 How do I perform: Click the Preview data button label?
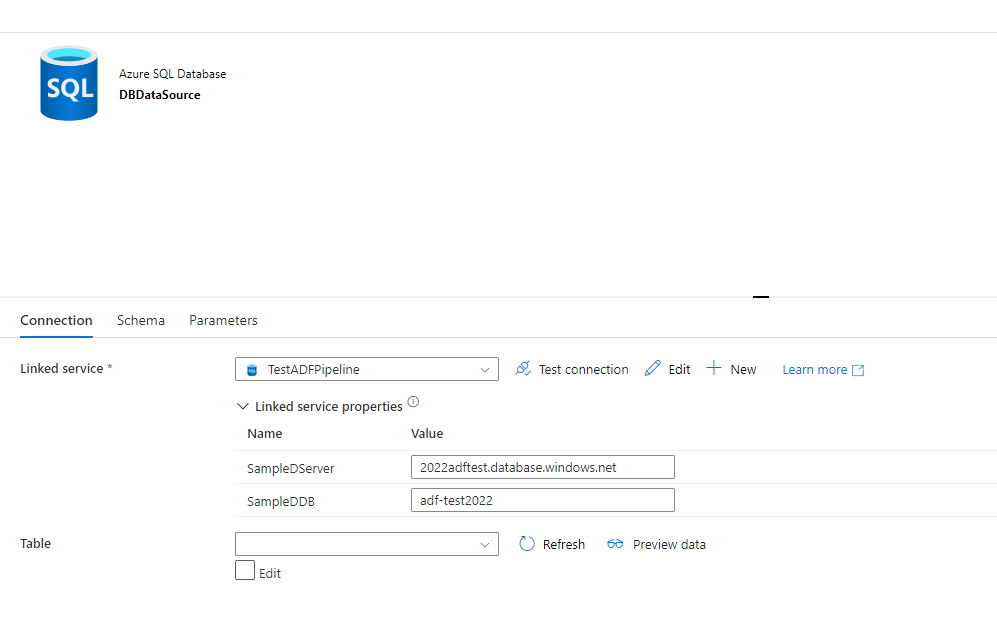(x=669, y=544)
